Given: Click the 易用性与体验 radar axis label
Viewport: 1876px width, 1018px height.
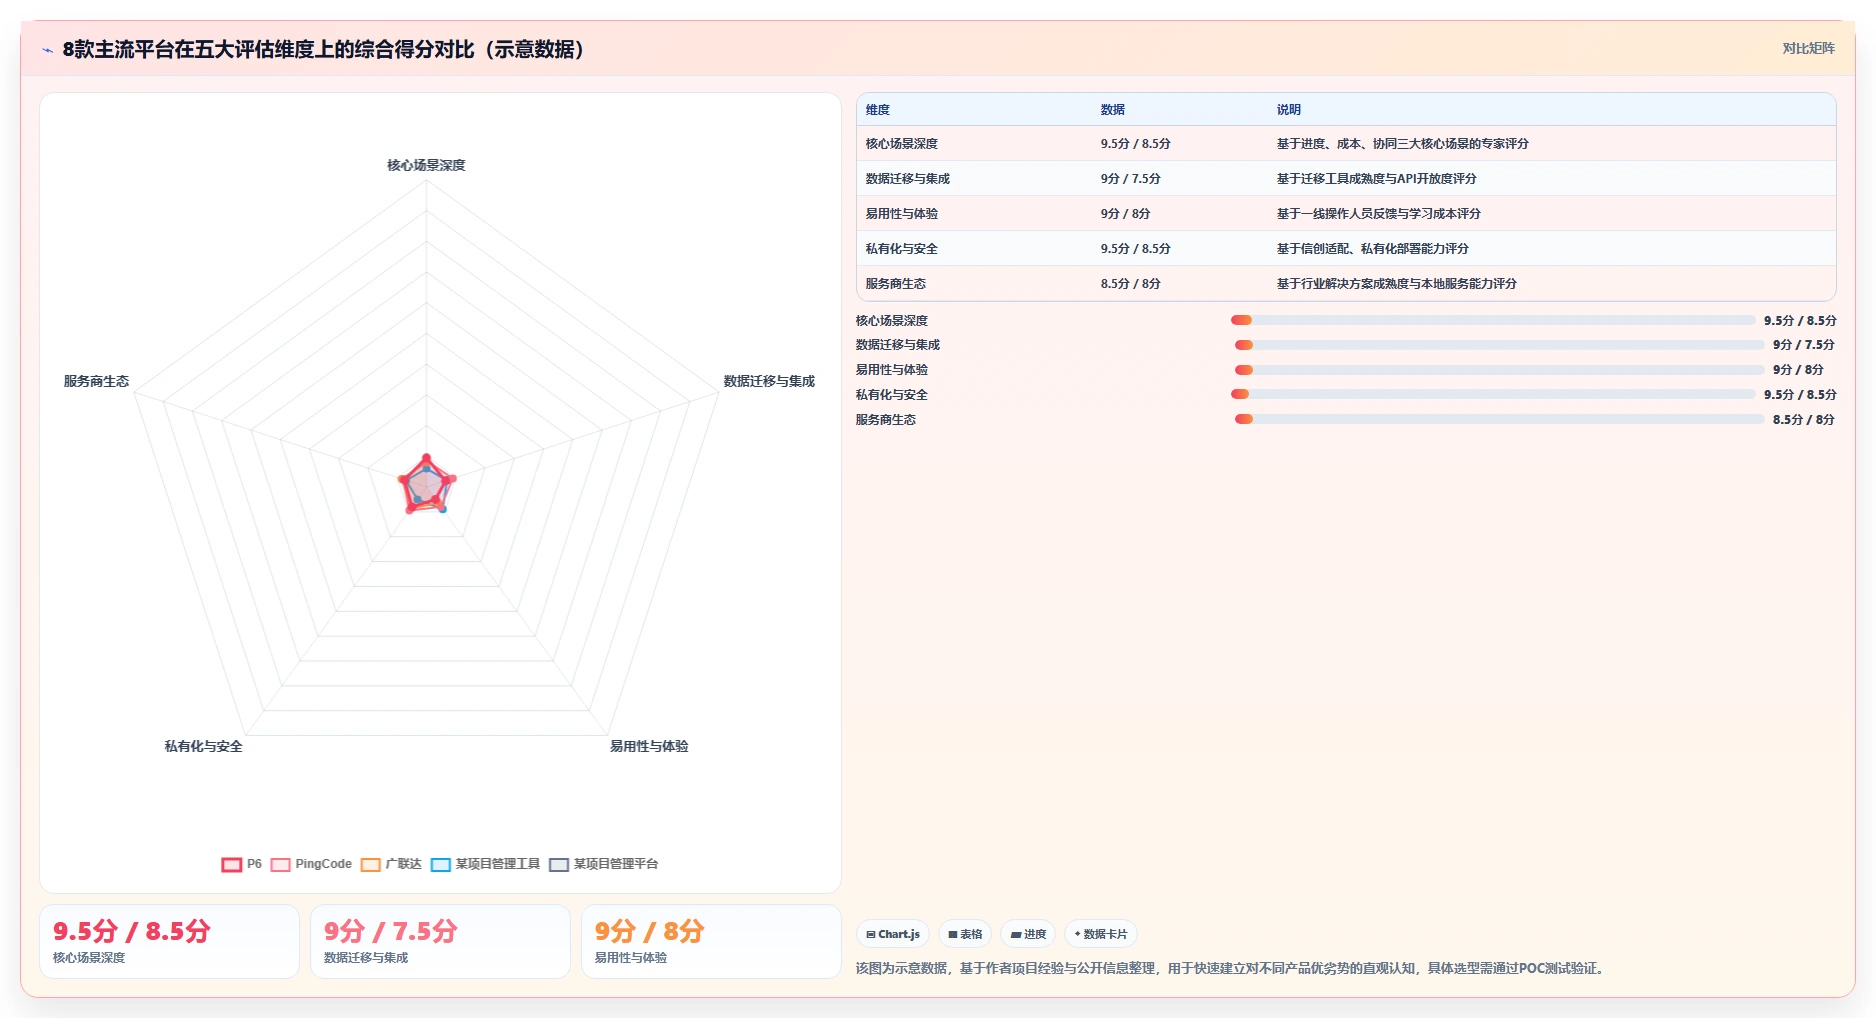Looking at the screenshot, I should pyautogui.click(x=649, y=746).
